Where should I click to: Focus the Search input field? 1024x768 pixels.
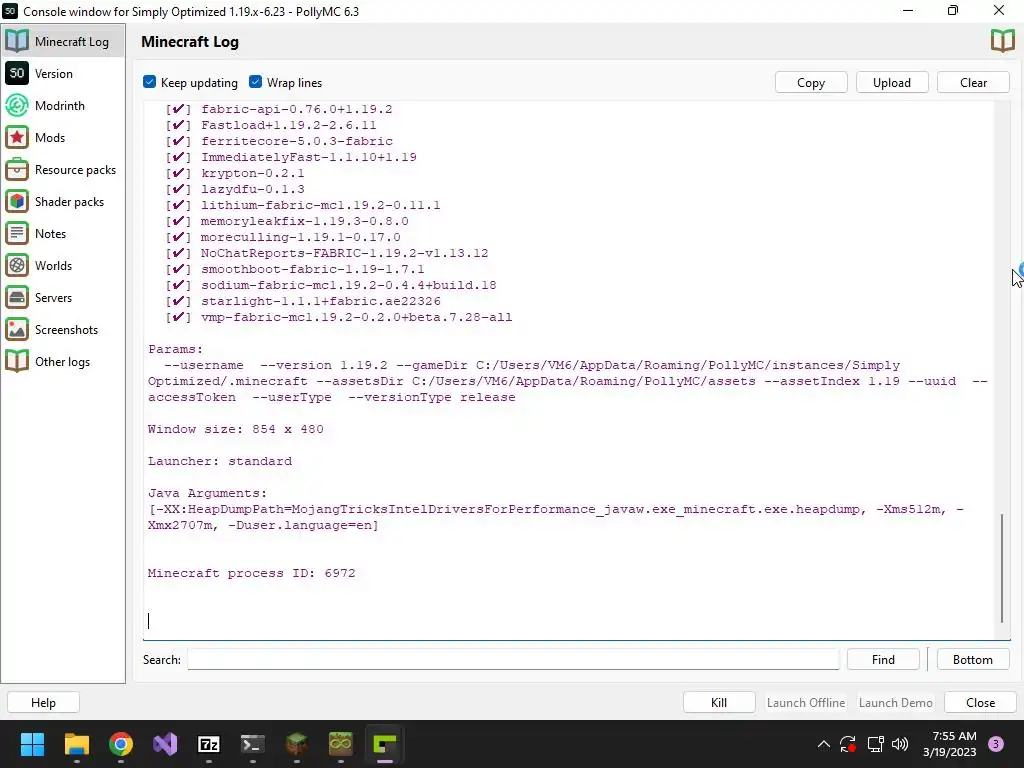click(x=513, y=660)
